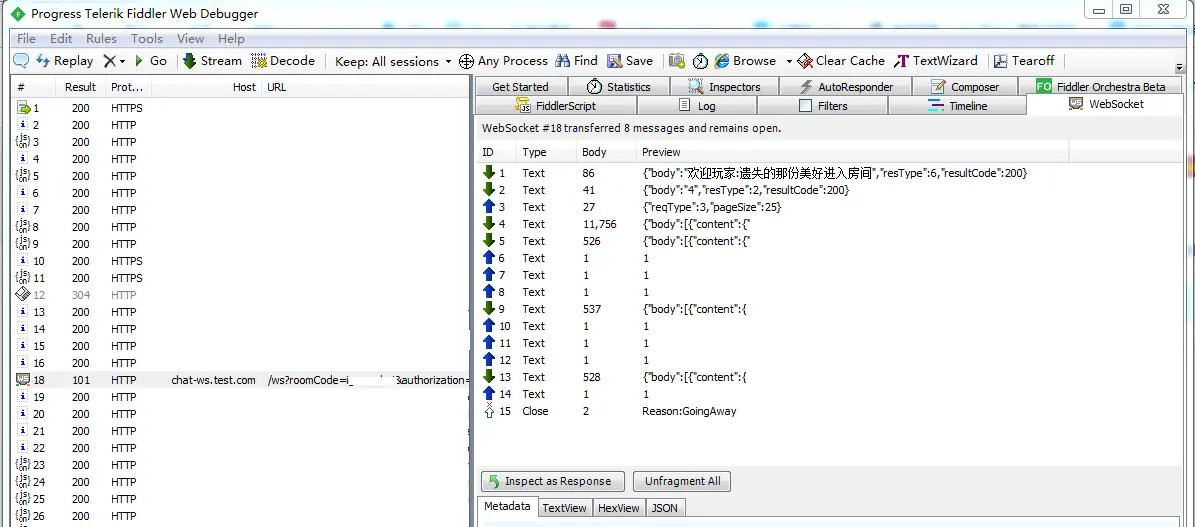Image resolution: width=1195 pixels, height=527 pixels.
Task: Toggle Stream mode in toolbar
Action: coord(213,61)
